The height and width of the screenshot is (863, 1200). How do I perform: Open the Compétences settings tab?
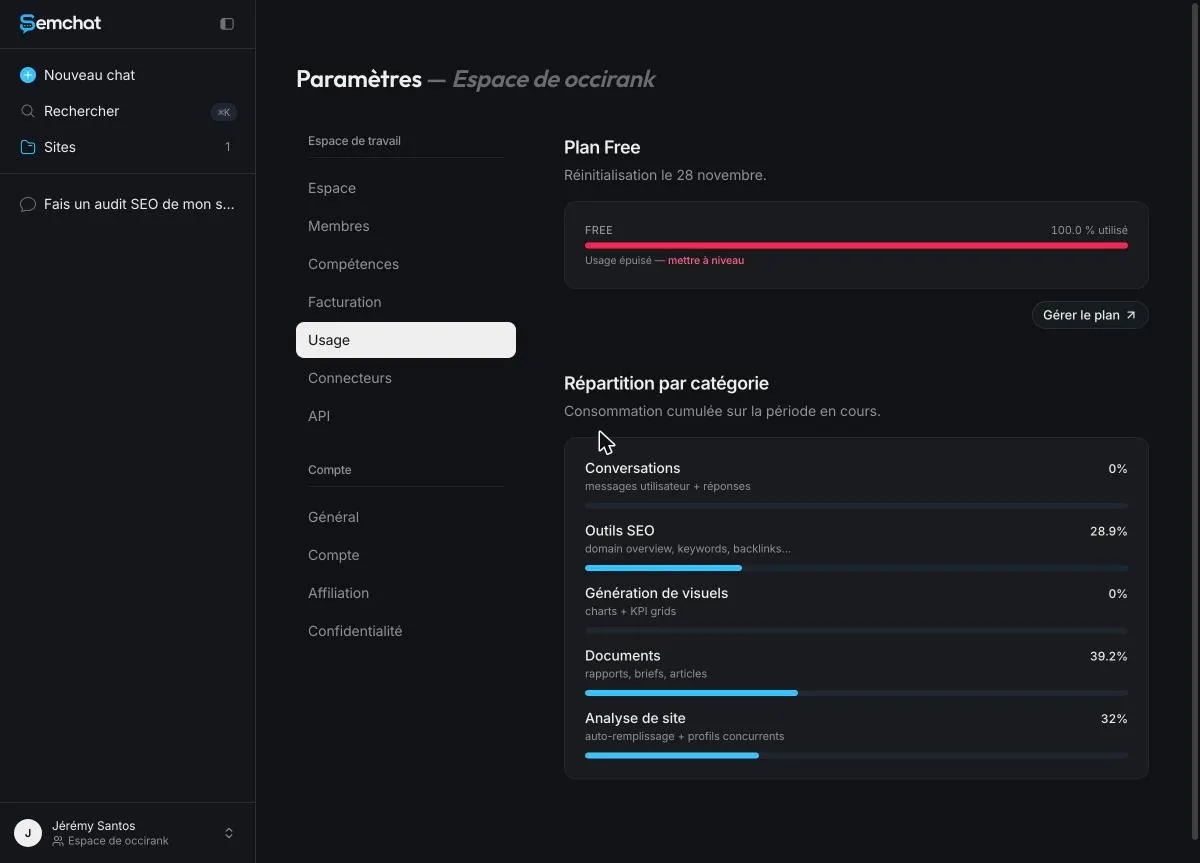(x=406, y=264)
